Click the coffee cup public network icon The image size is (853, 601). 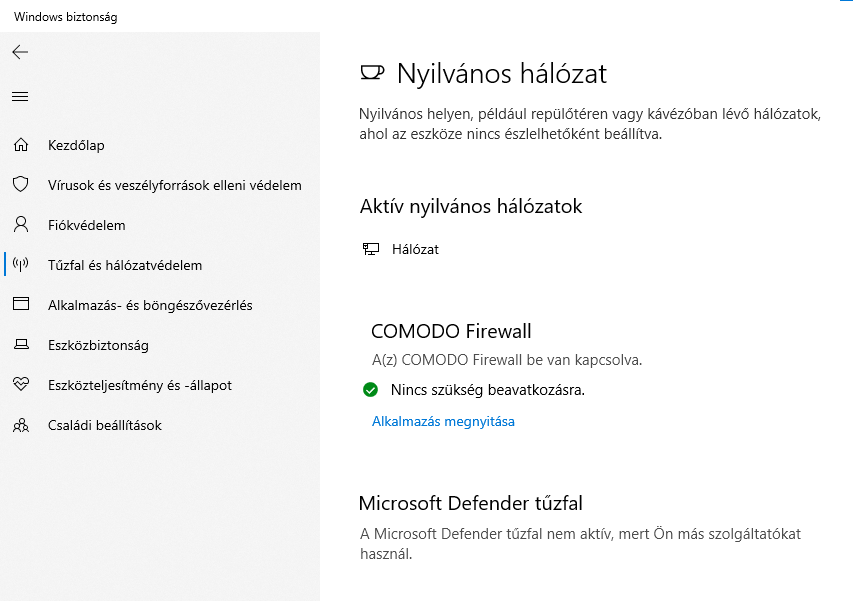pos(372,72)
